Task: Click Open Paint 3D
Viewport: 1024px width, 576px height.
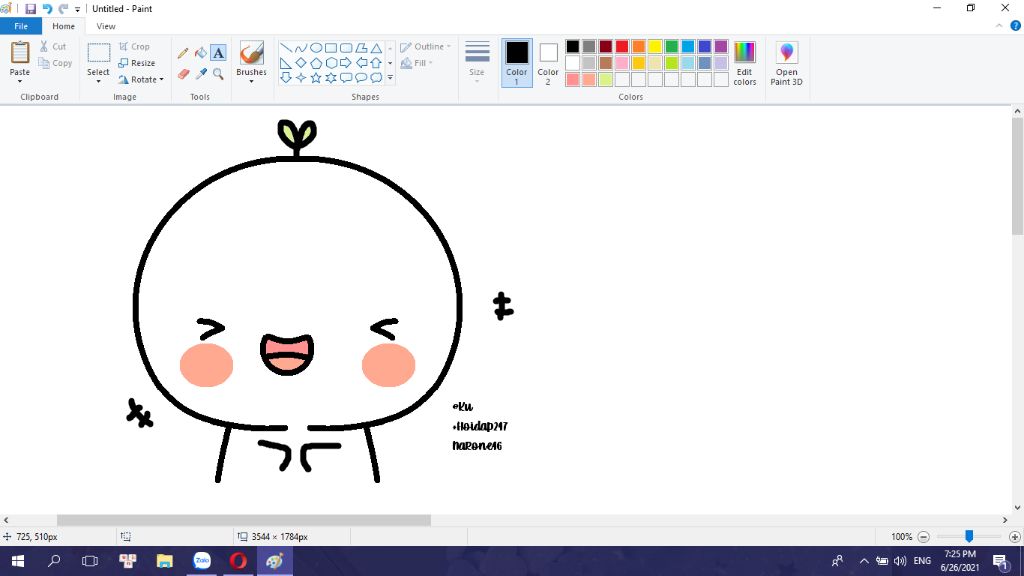Action: pos(786,63)
